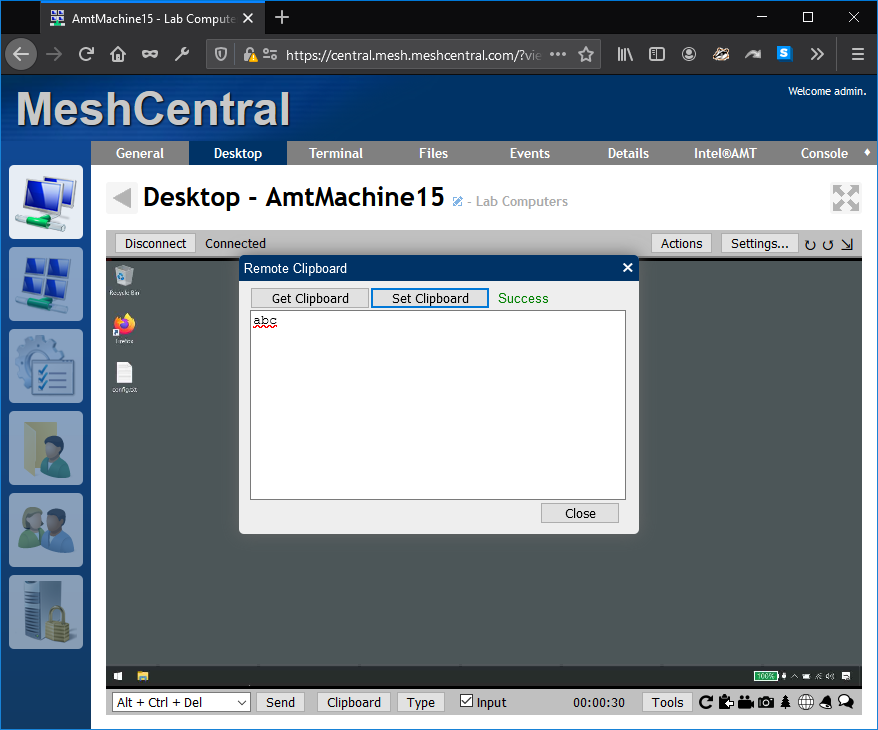Toggle the Input checkbox

[x=466, y=700]
